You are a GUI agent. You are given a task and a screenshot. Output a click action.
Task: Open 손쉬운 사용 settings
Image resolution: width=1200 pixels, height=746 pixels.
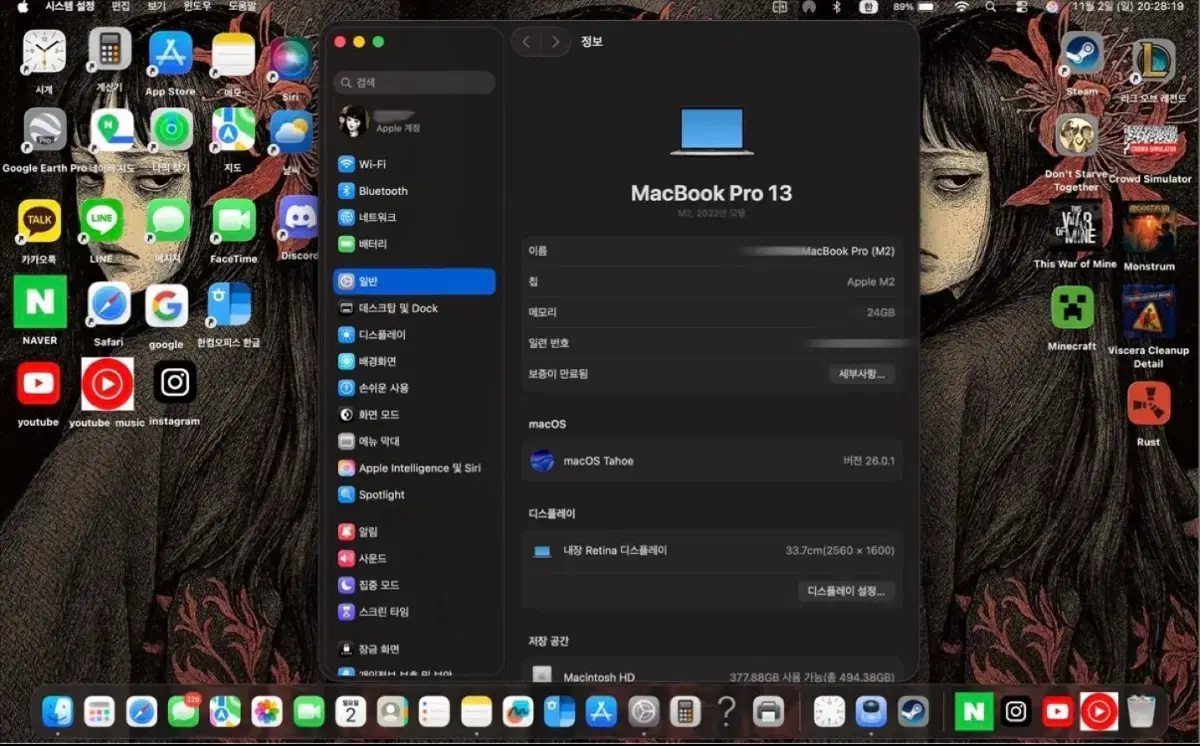(414, 388)
